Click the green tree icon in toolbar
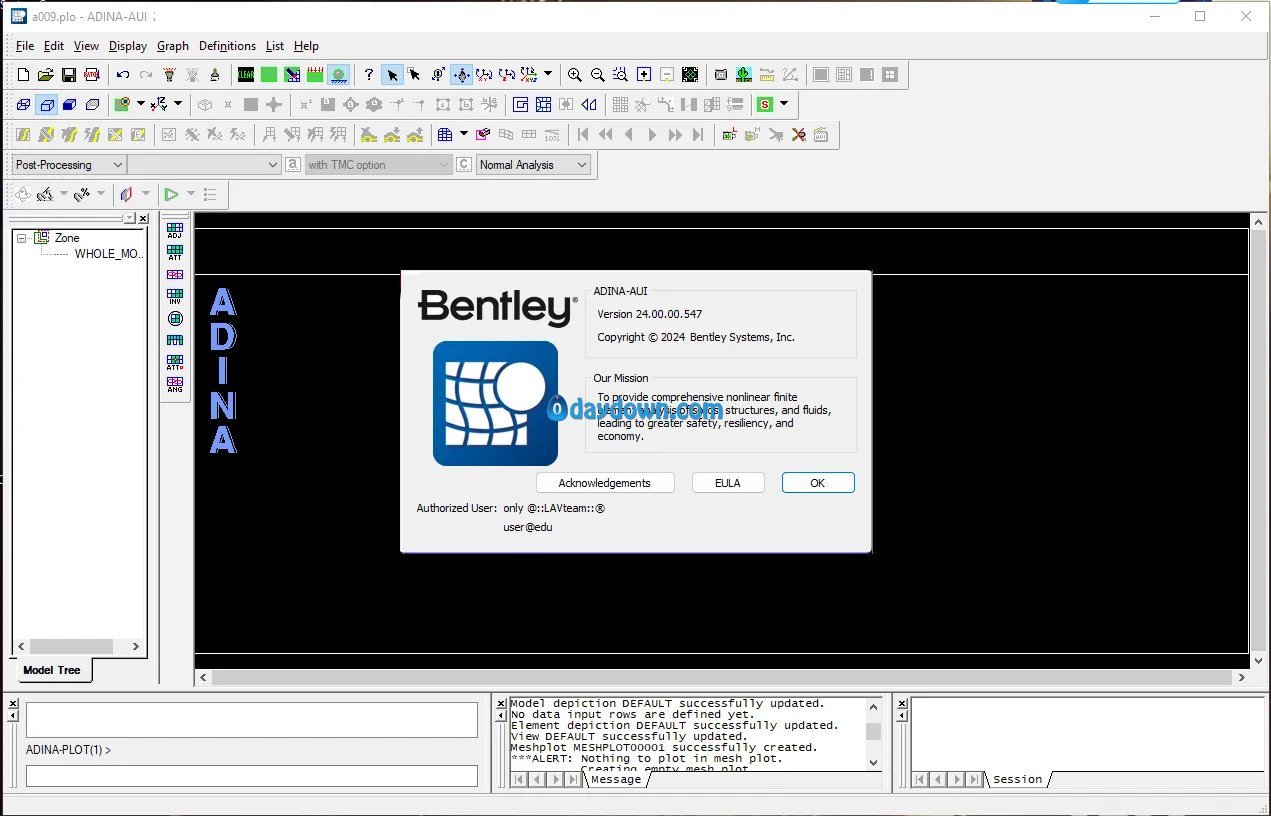The image size is (1271, 816). [744, 75]
